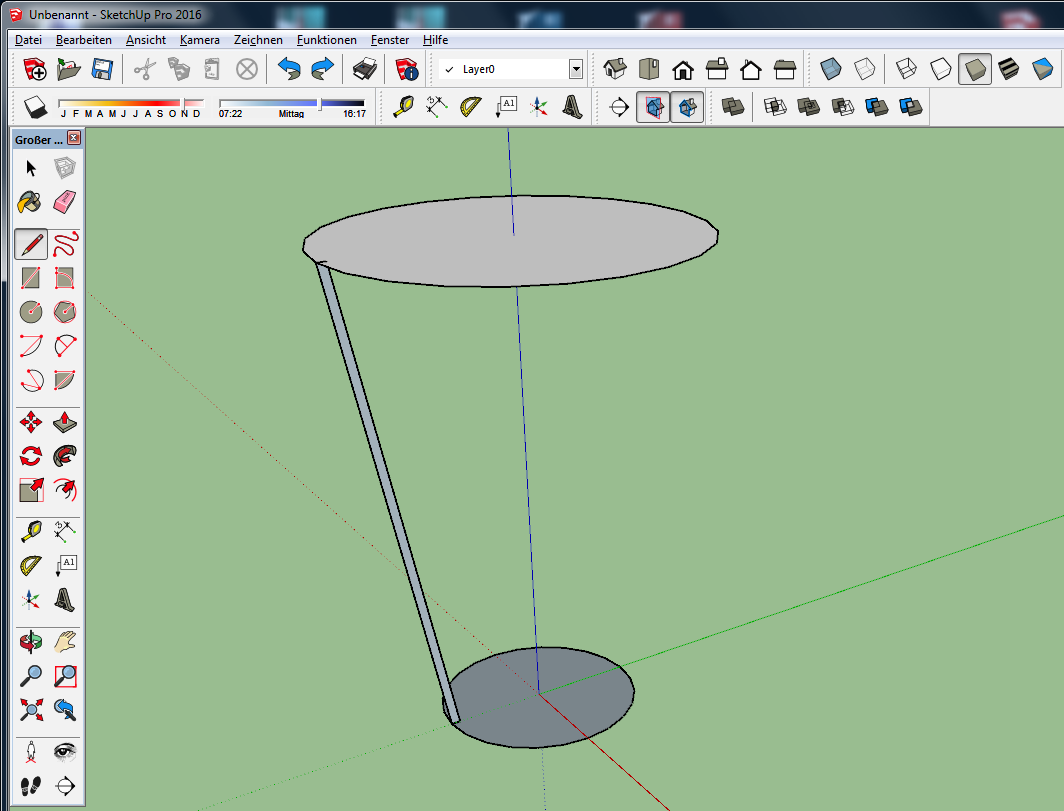Pick the Paint Bucket tool
Screen dimensions: 1064x811
point(31,203)
